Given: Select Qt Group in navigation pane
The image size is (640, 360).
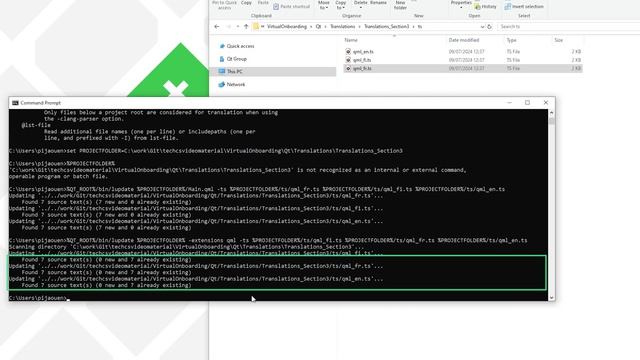Looking at the screenshot, I should coord(237,59).
